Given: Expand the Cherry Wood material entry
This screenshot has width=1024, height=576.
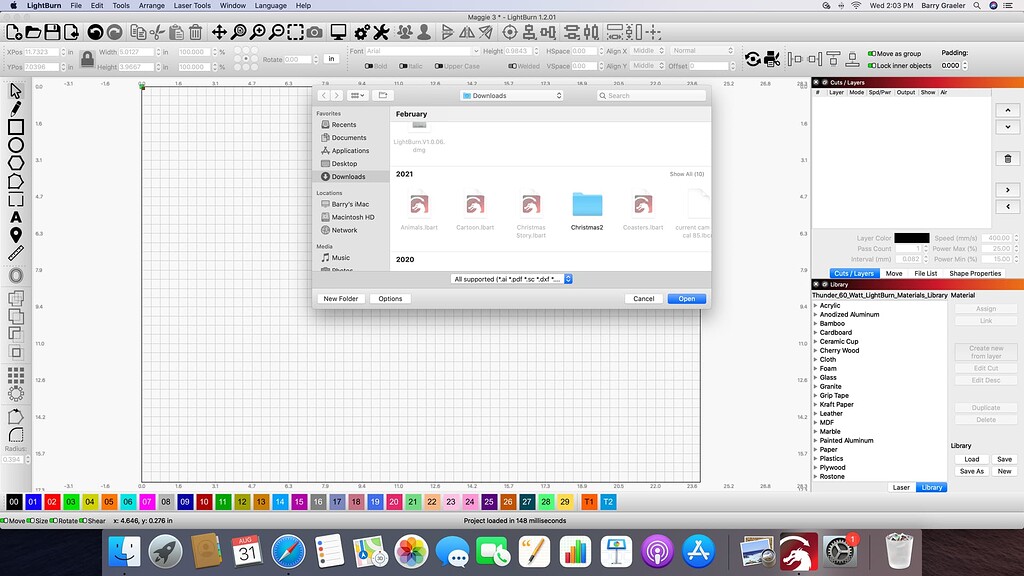Looking at the screenshot, I should [x=816, y=350].
